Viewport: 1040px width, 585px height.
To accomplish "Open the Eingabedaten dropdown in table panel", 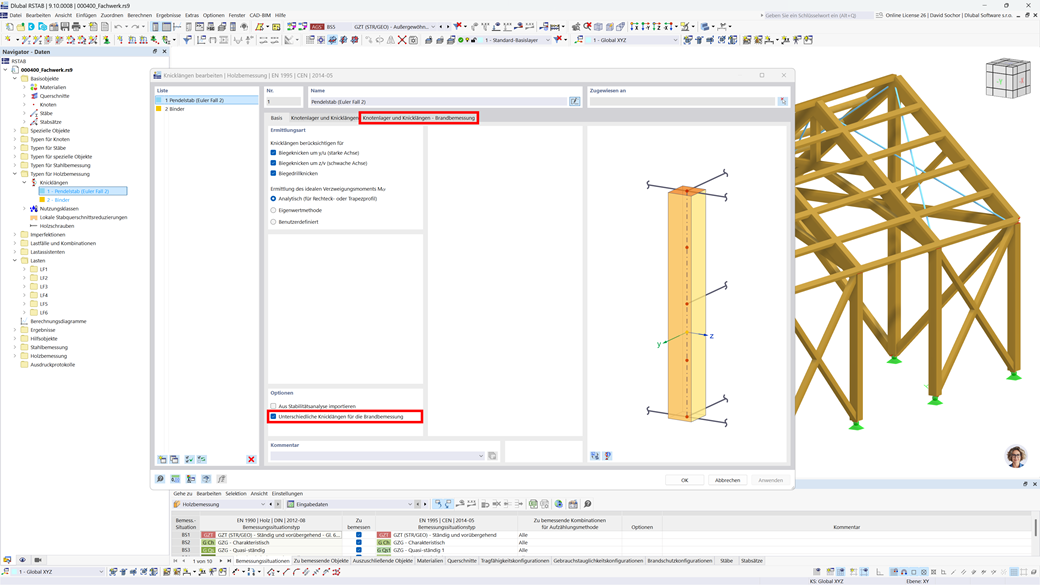I will (409, 504).
